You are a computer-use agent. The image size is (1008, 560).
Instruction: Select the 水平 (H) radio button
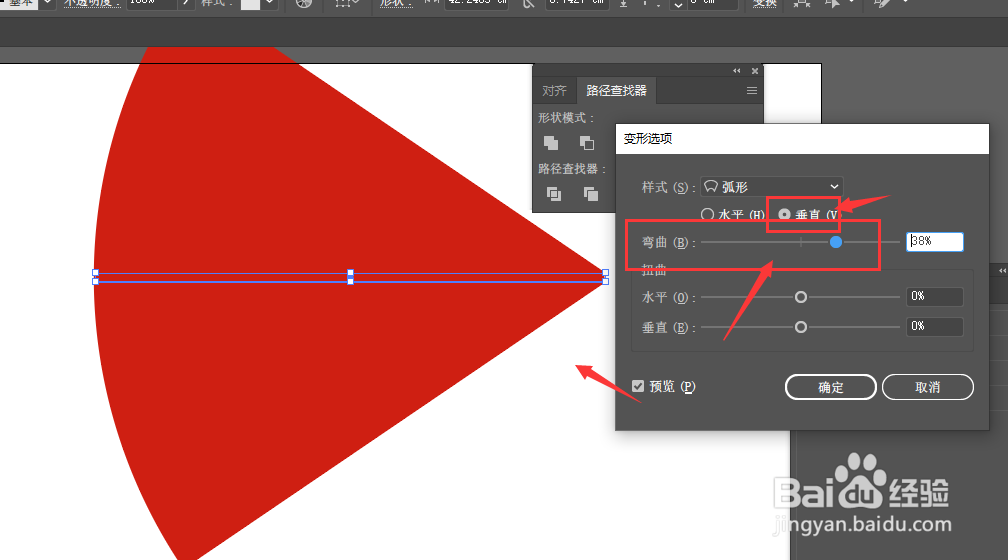tap(707, 214)
